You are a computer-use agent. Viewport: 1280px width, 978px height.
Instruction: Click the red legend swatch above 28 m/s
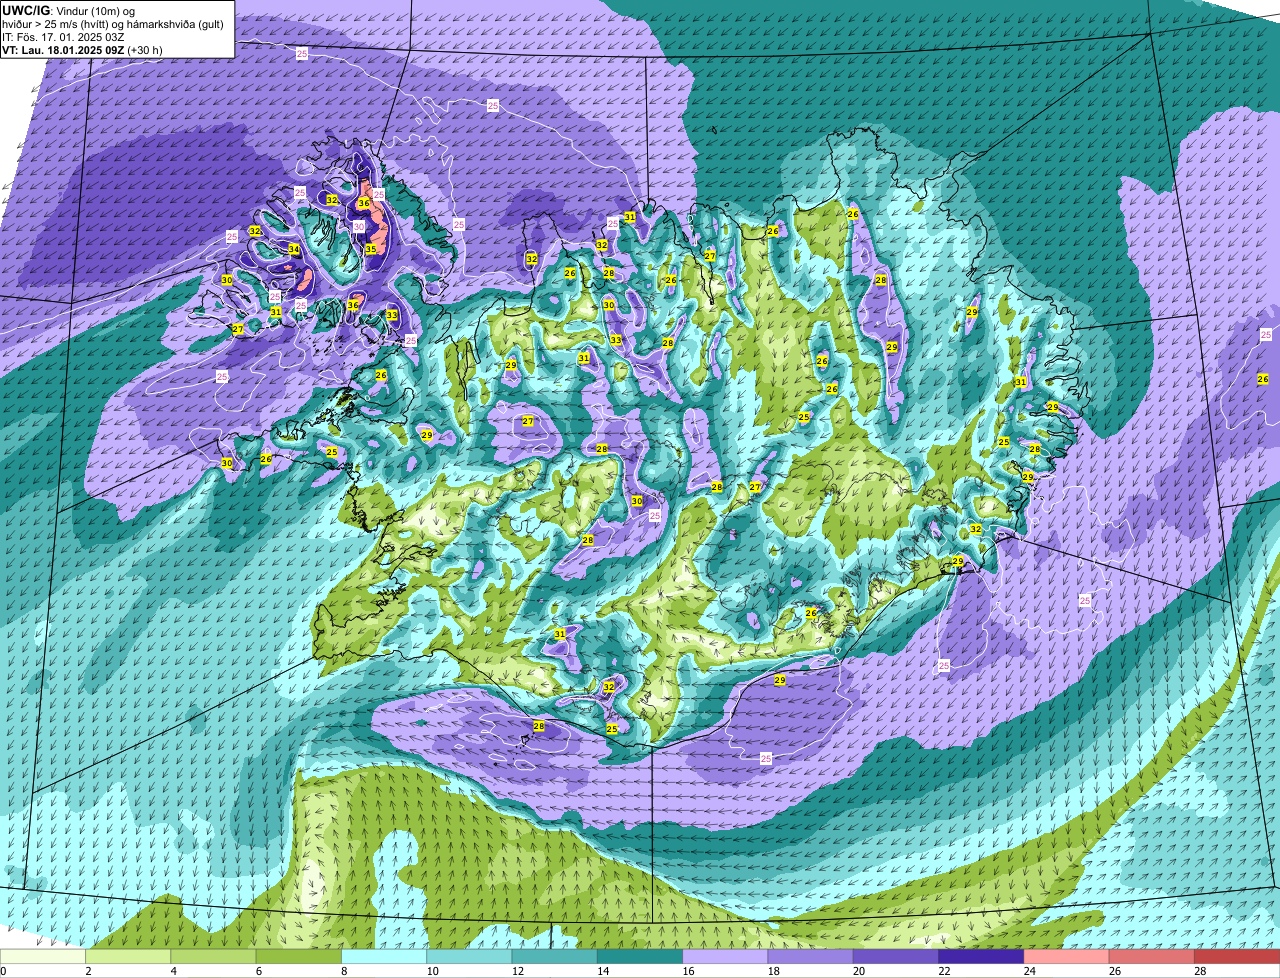click(x=1237, y=956)
